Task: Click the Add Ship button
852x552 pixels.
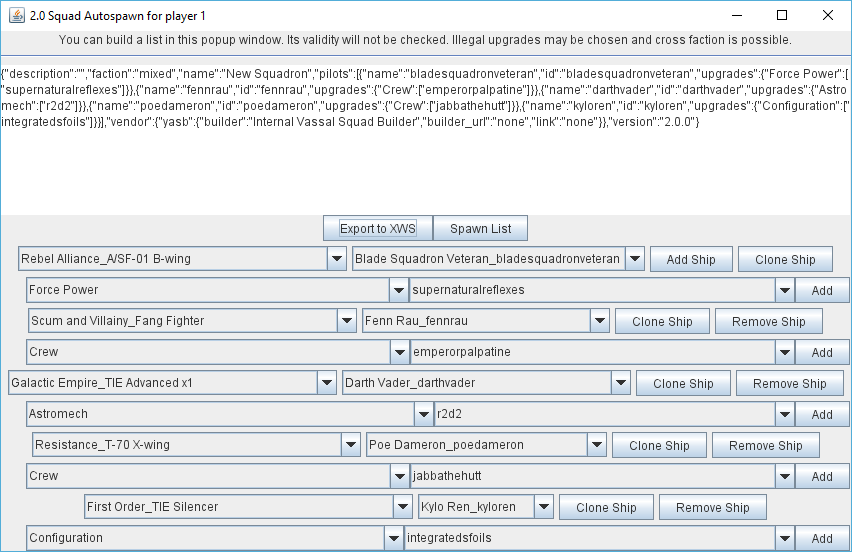Action: click(x=691, y=259)
